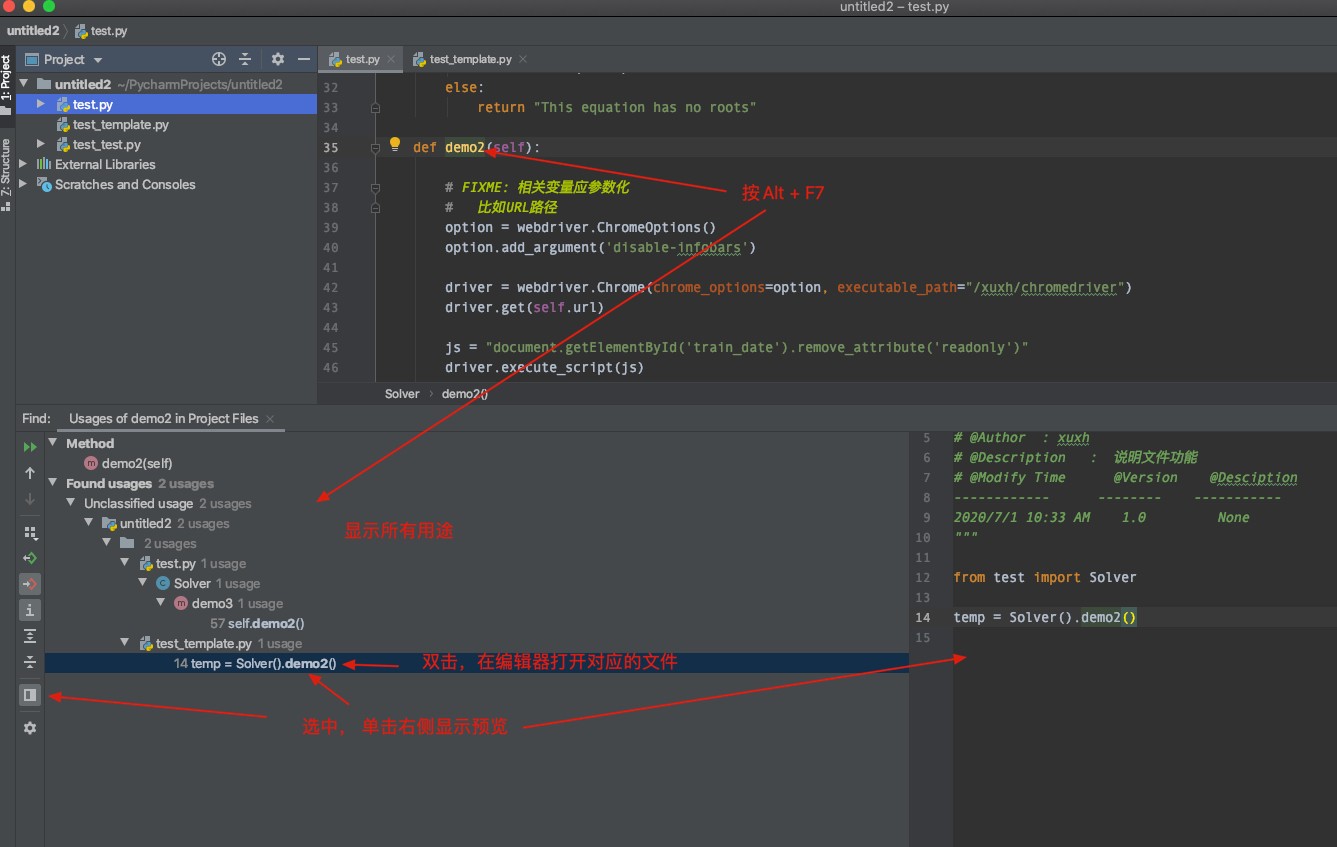
Task: Rerun the usages search with green arrows
Action: pyautogui.click(x=30, y=447)
